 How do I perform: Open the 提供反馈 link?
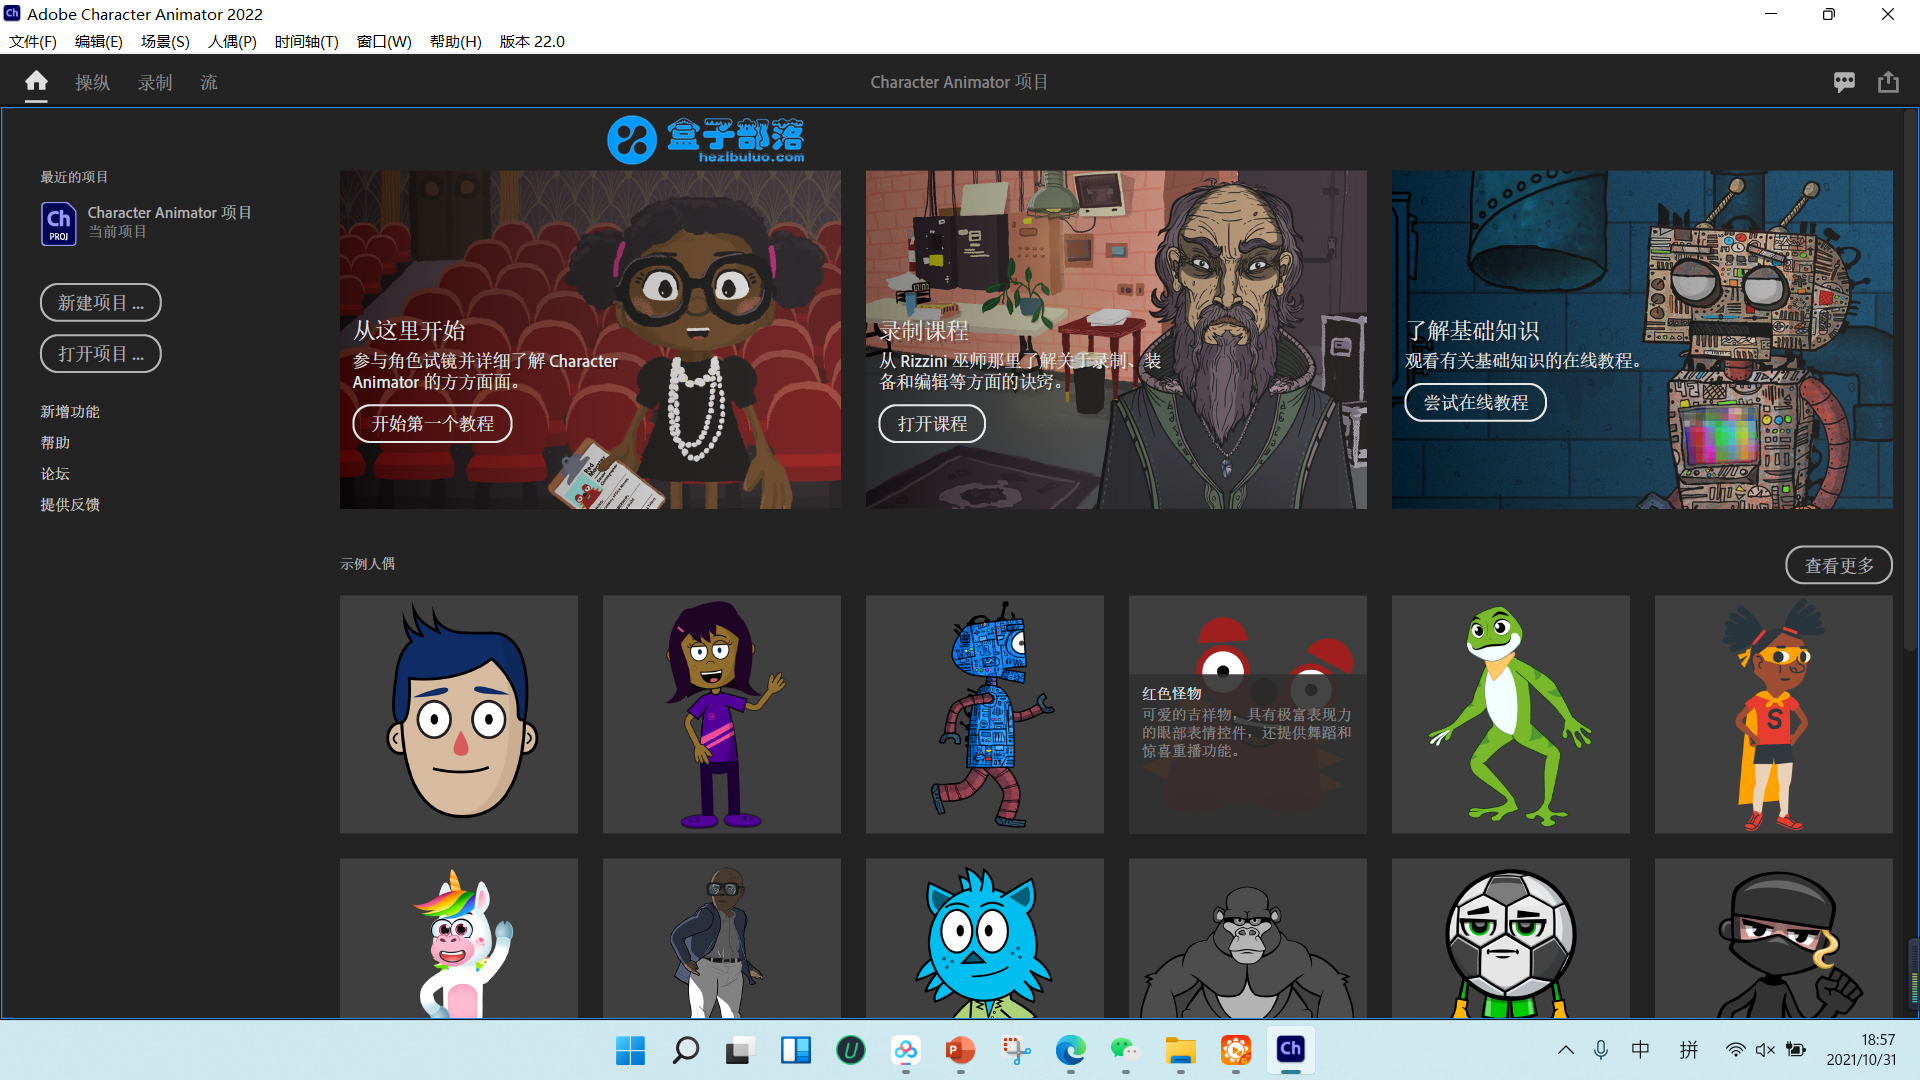70,504
